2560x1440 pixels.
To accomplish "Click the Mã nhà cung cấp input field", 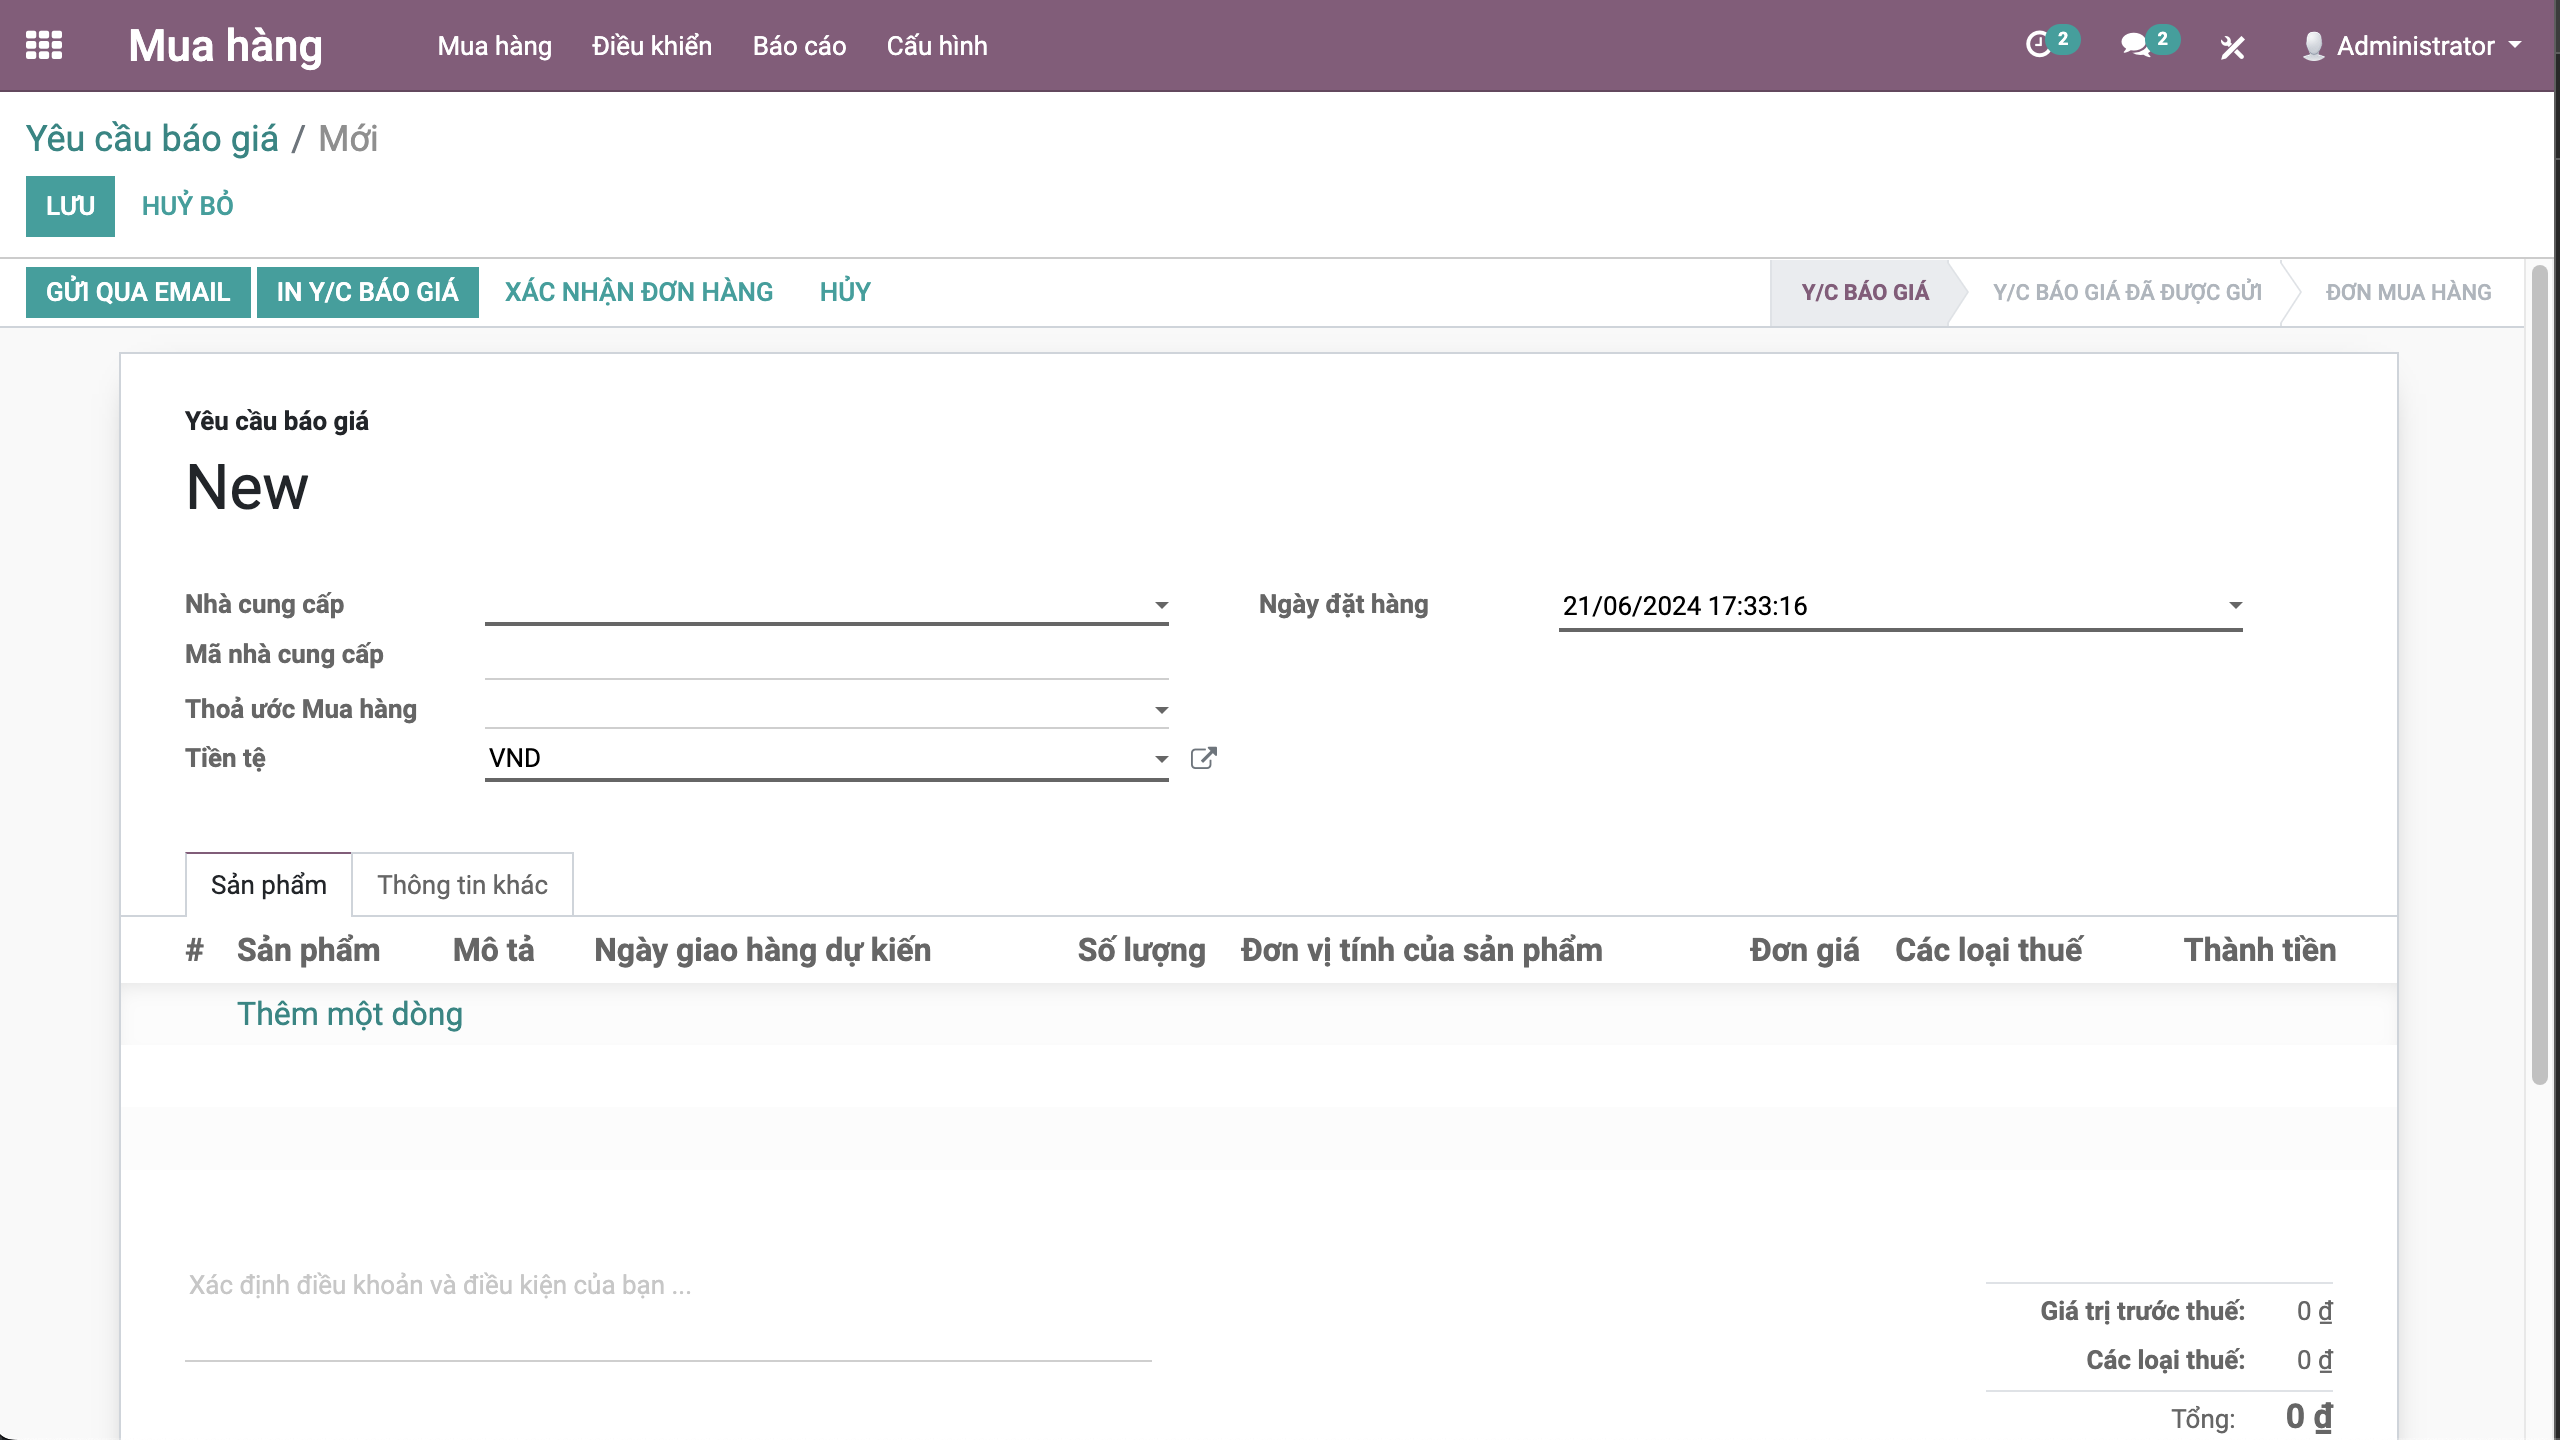I will [x=826, y=657].
